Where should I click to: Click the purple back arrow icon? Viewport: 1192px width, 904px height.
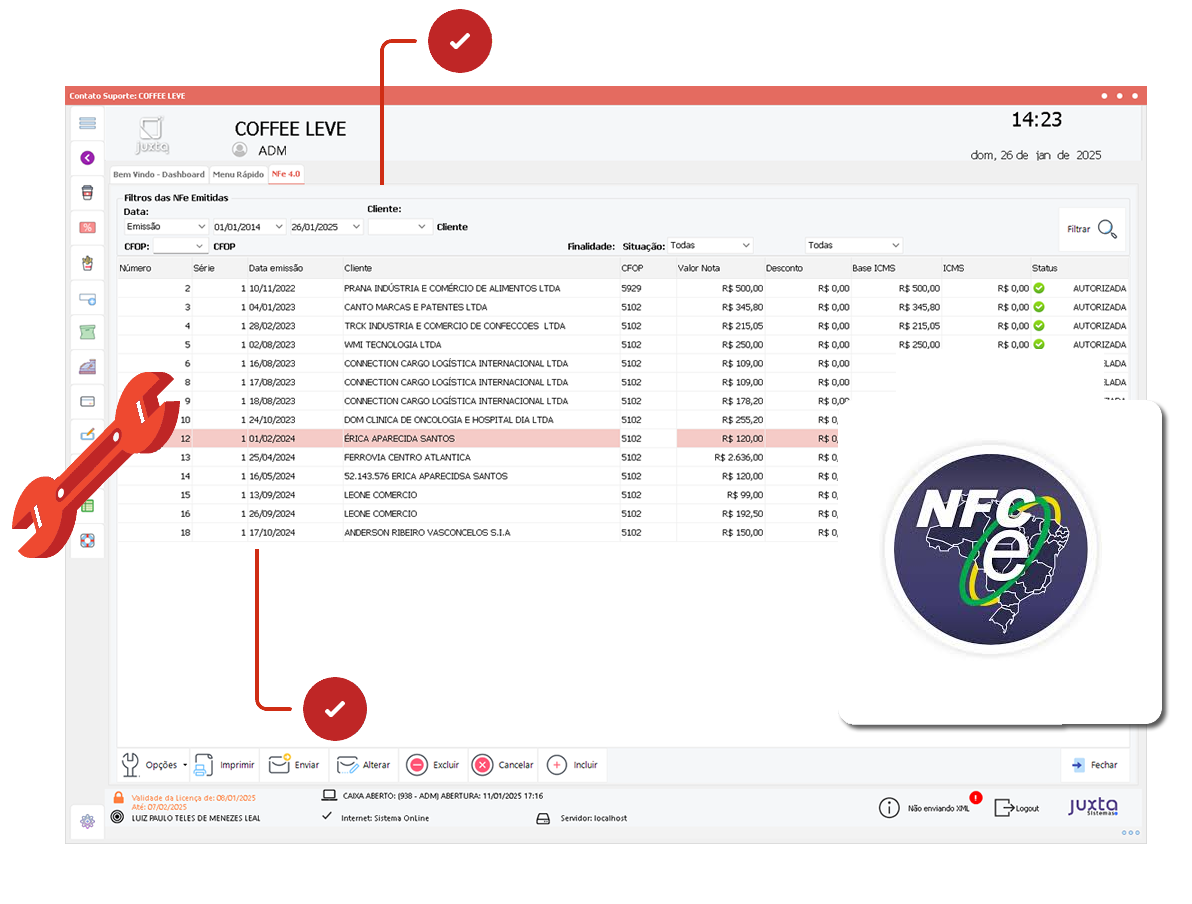pyautogui.click(x=88, y=158)
